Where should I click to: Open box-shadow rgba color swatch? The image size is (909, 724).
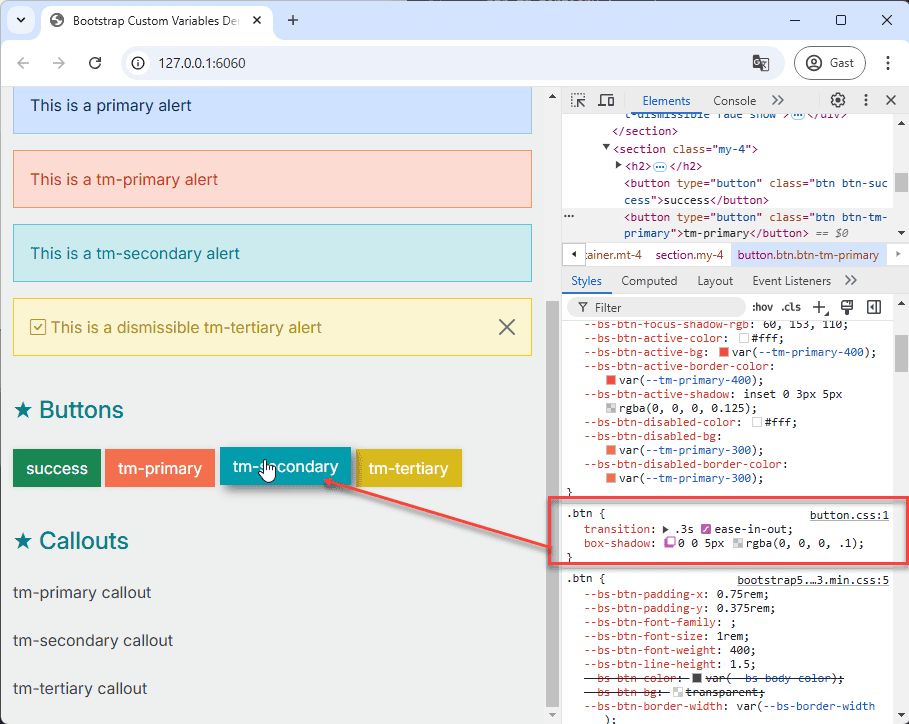(x=738, y=544)
